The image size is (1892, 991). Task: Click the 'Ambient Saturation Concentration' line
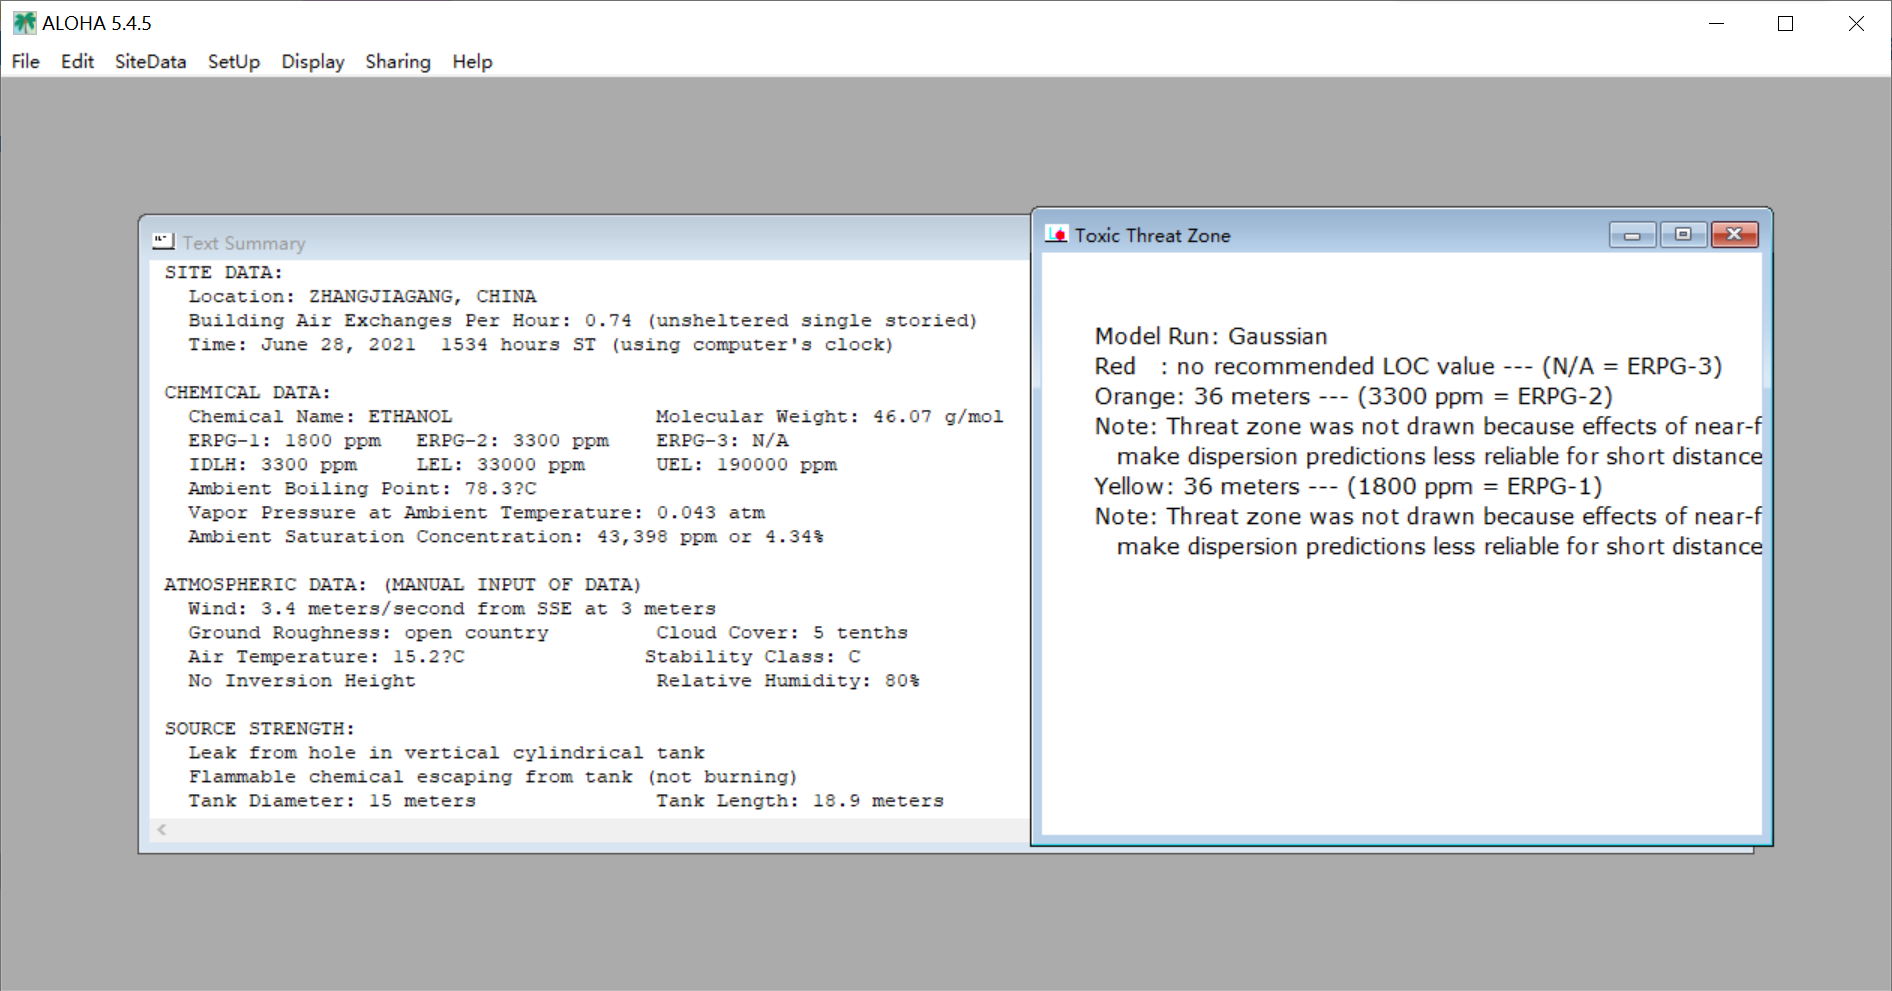(506, 536)
